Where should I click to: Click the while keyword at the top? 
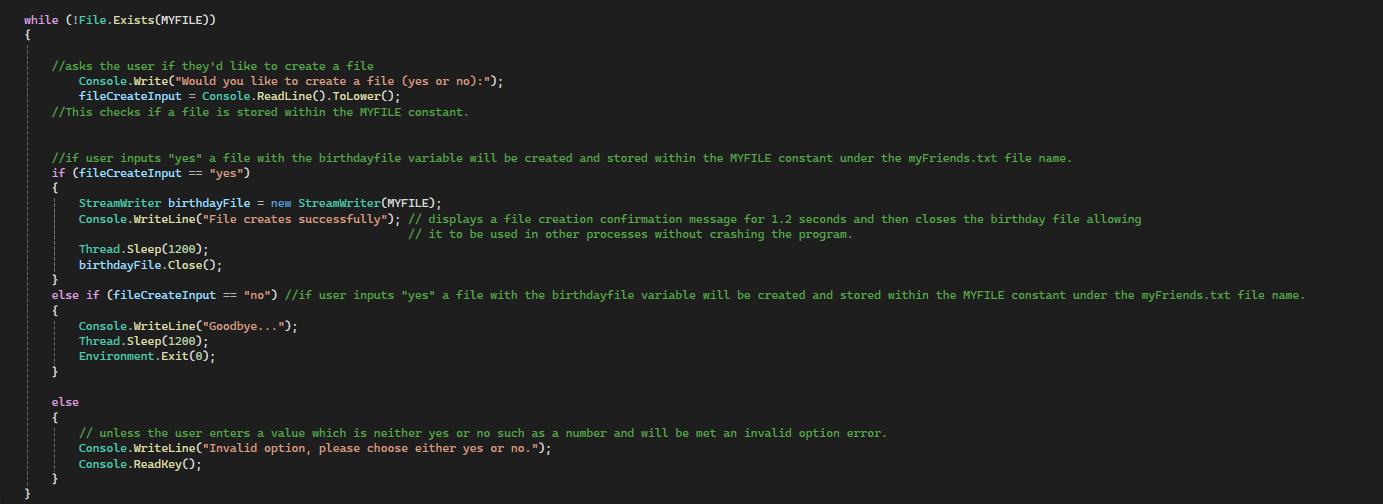(41, 19)
